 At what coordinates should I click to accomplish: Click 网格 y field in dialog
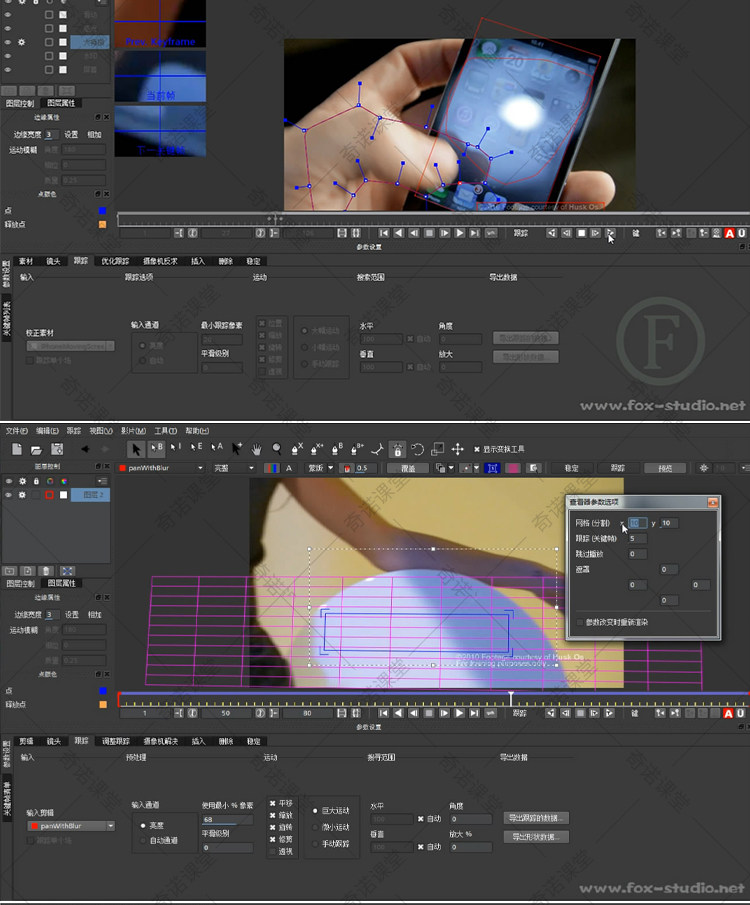[669, 523]
